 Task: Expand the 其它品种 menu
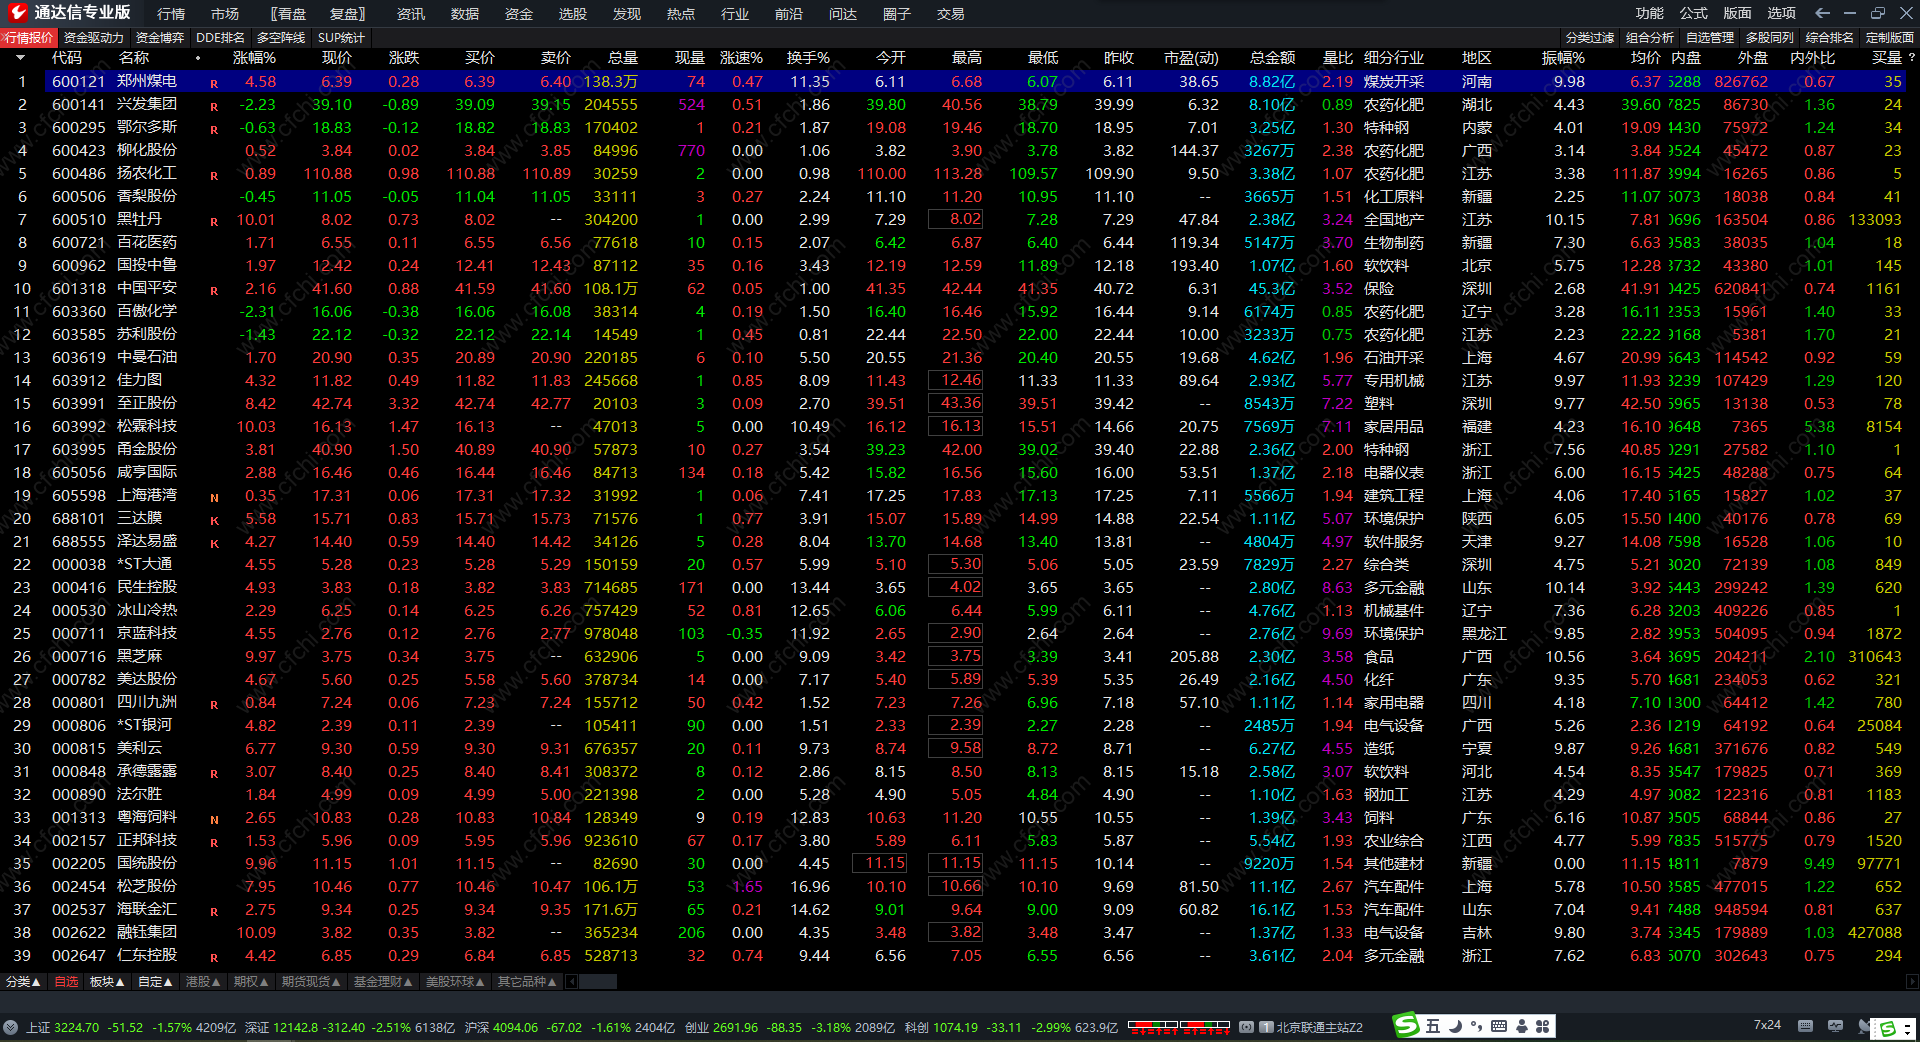(x=527, y=982)
